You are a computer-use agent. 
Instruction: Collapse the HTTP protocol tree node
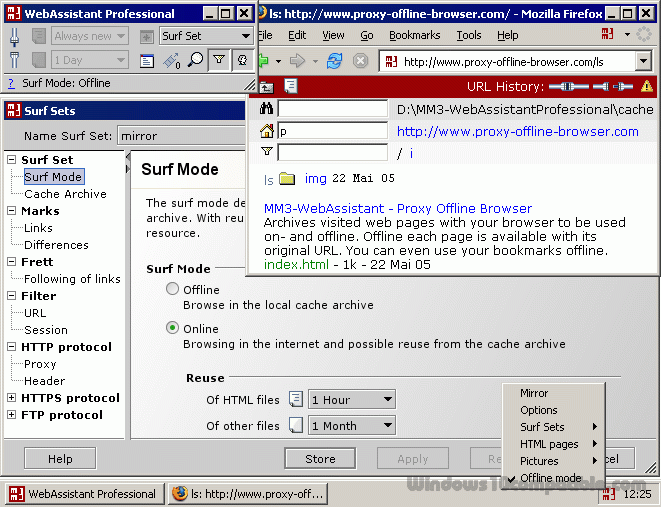click(12, 347)
